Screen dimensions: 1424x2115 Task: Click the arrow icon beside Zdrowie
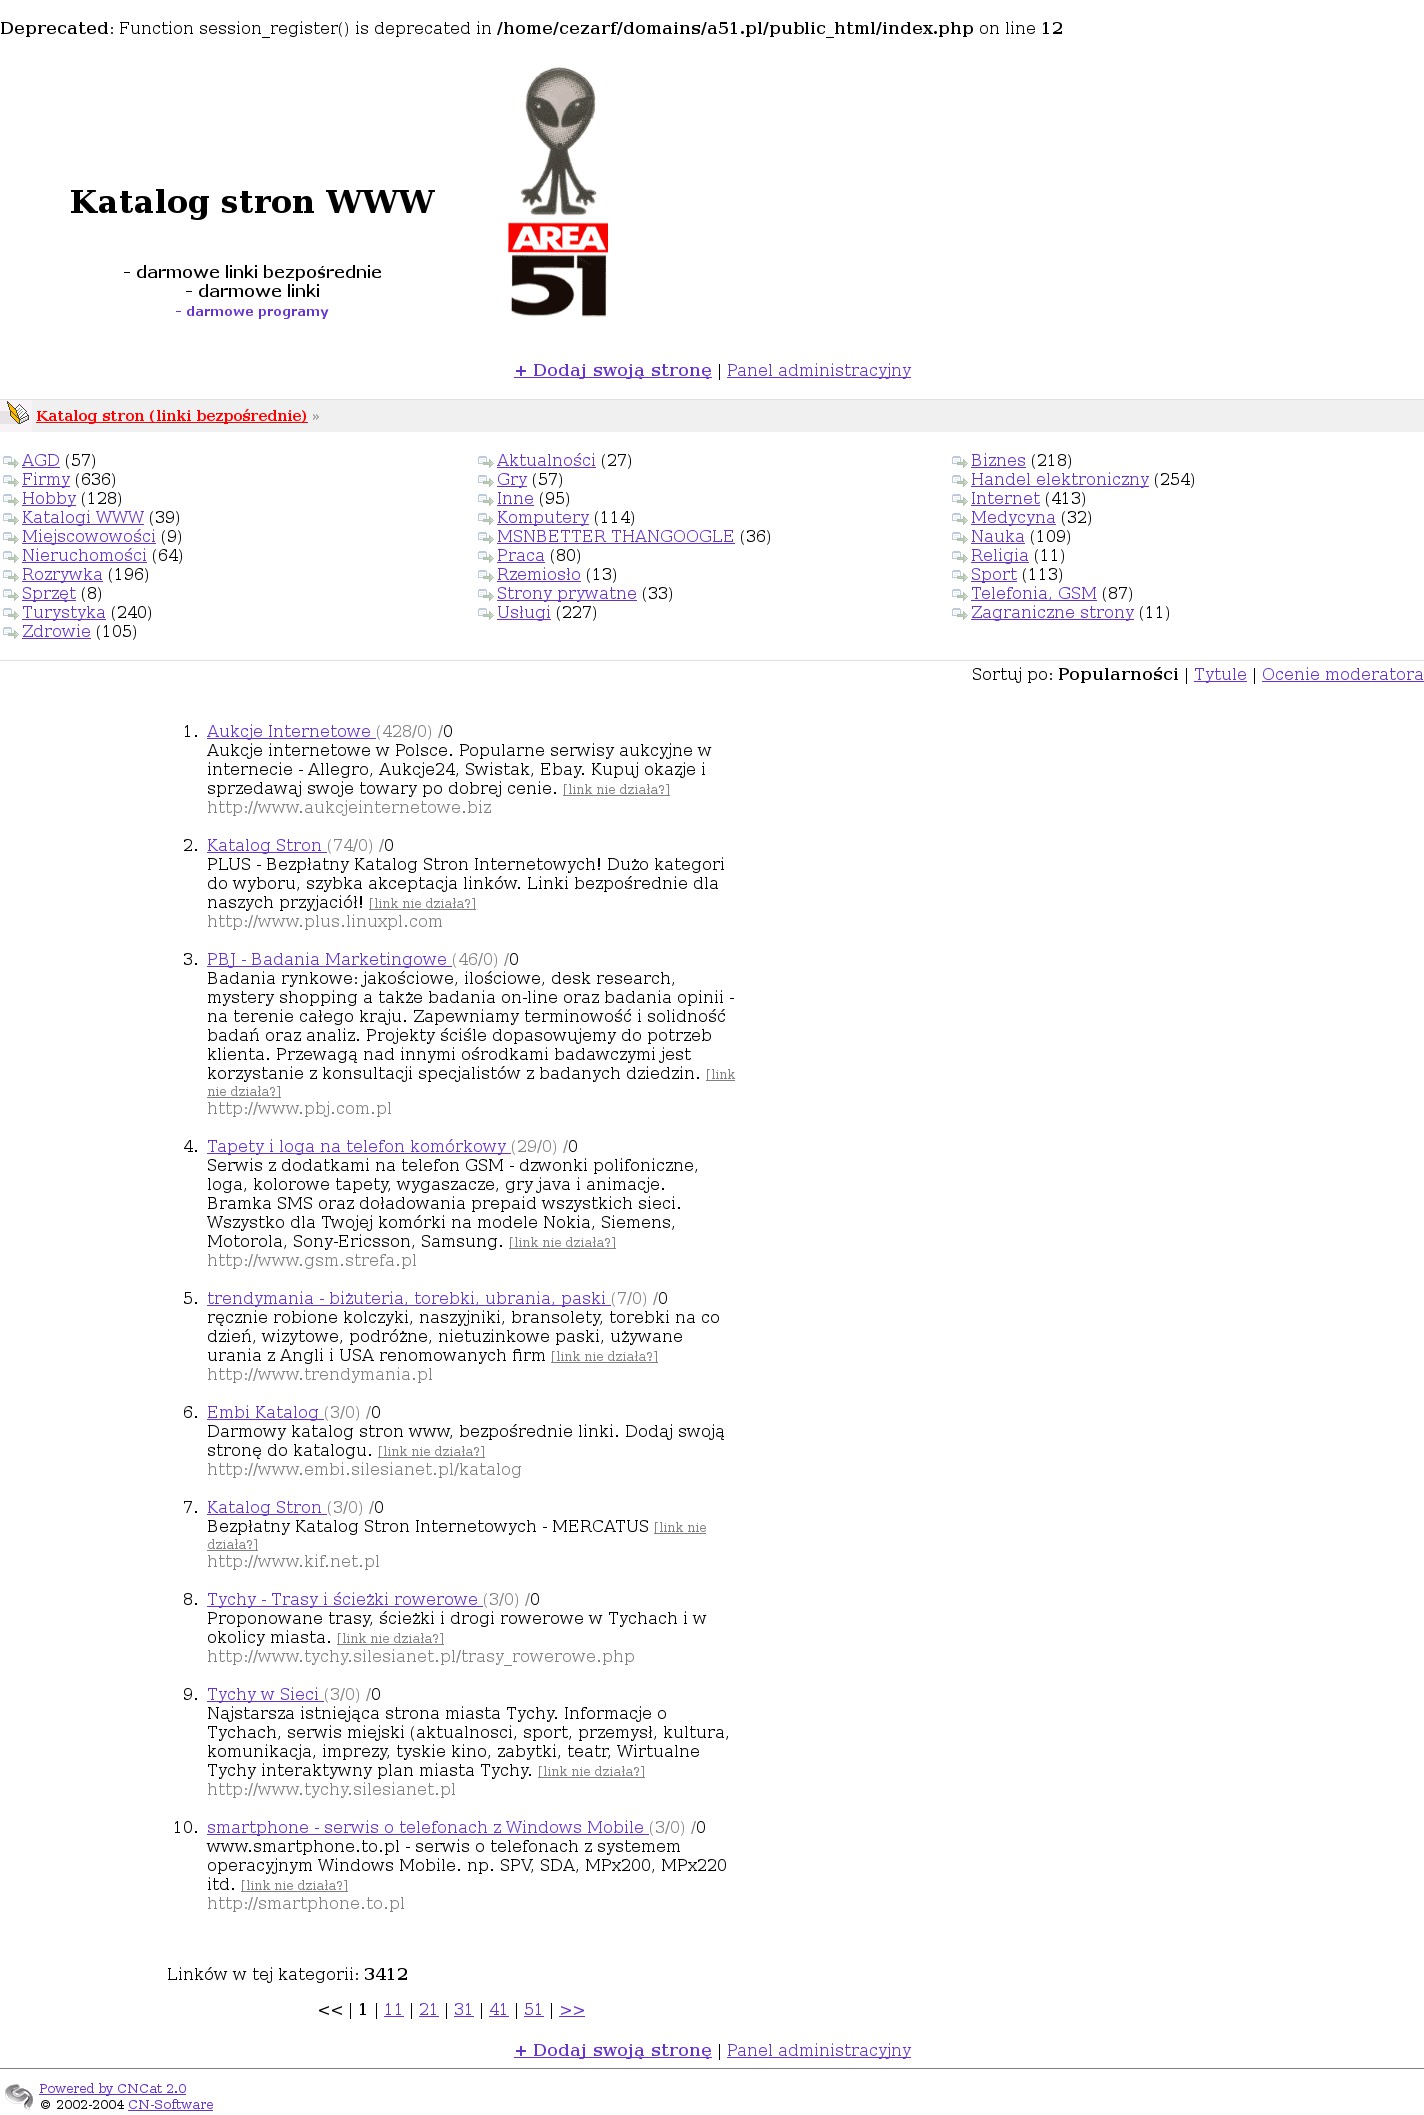pyautogui.click(x=10, y=633)
